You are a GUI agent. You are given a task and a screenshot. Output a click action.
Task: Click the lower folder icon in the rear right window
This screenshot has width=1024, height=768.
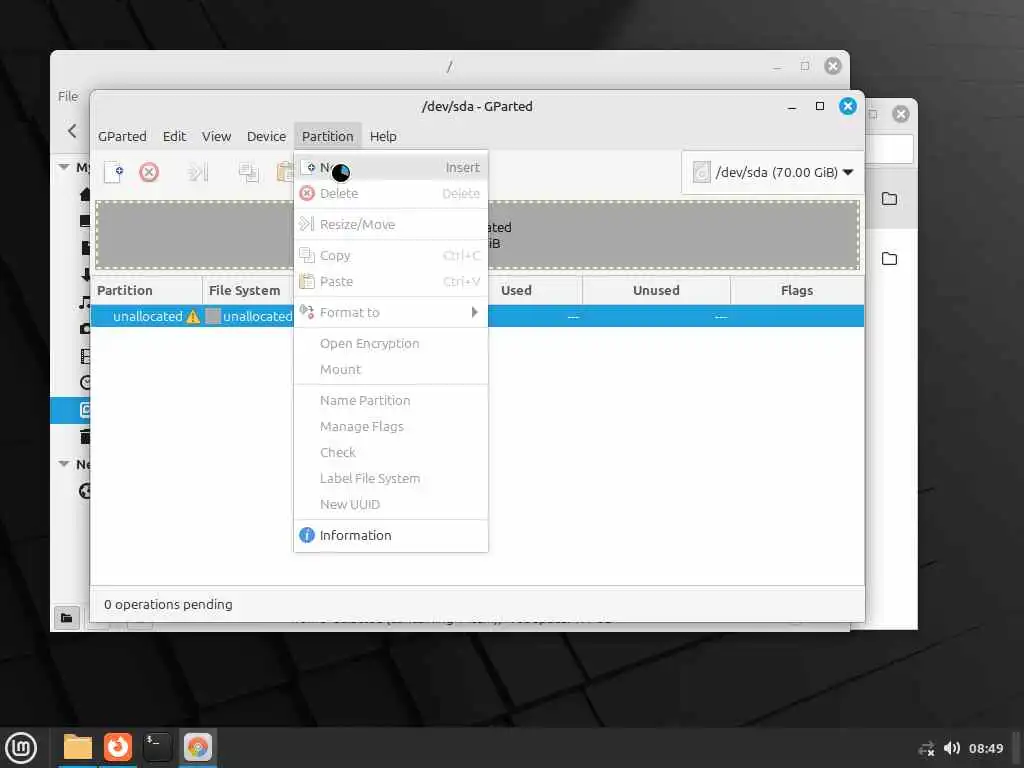click(889, 259)
